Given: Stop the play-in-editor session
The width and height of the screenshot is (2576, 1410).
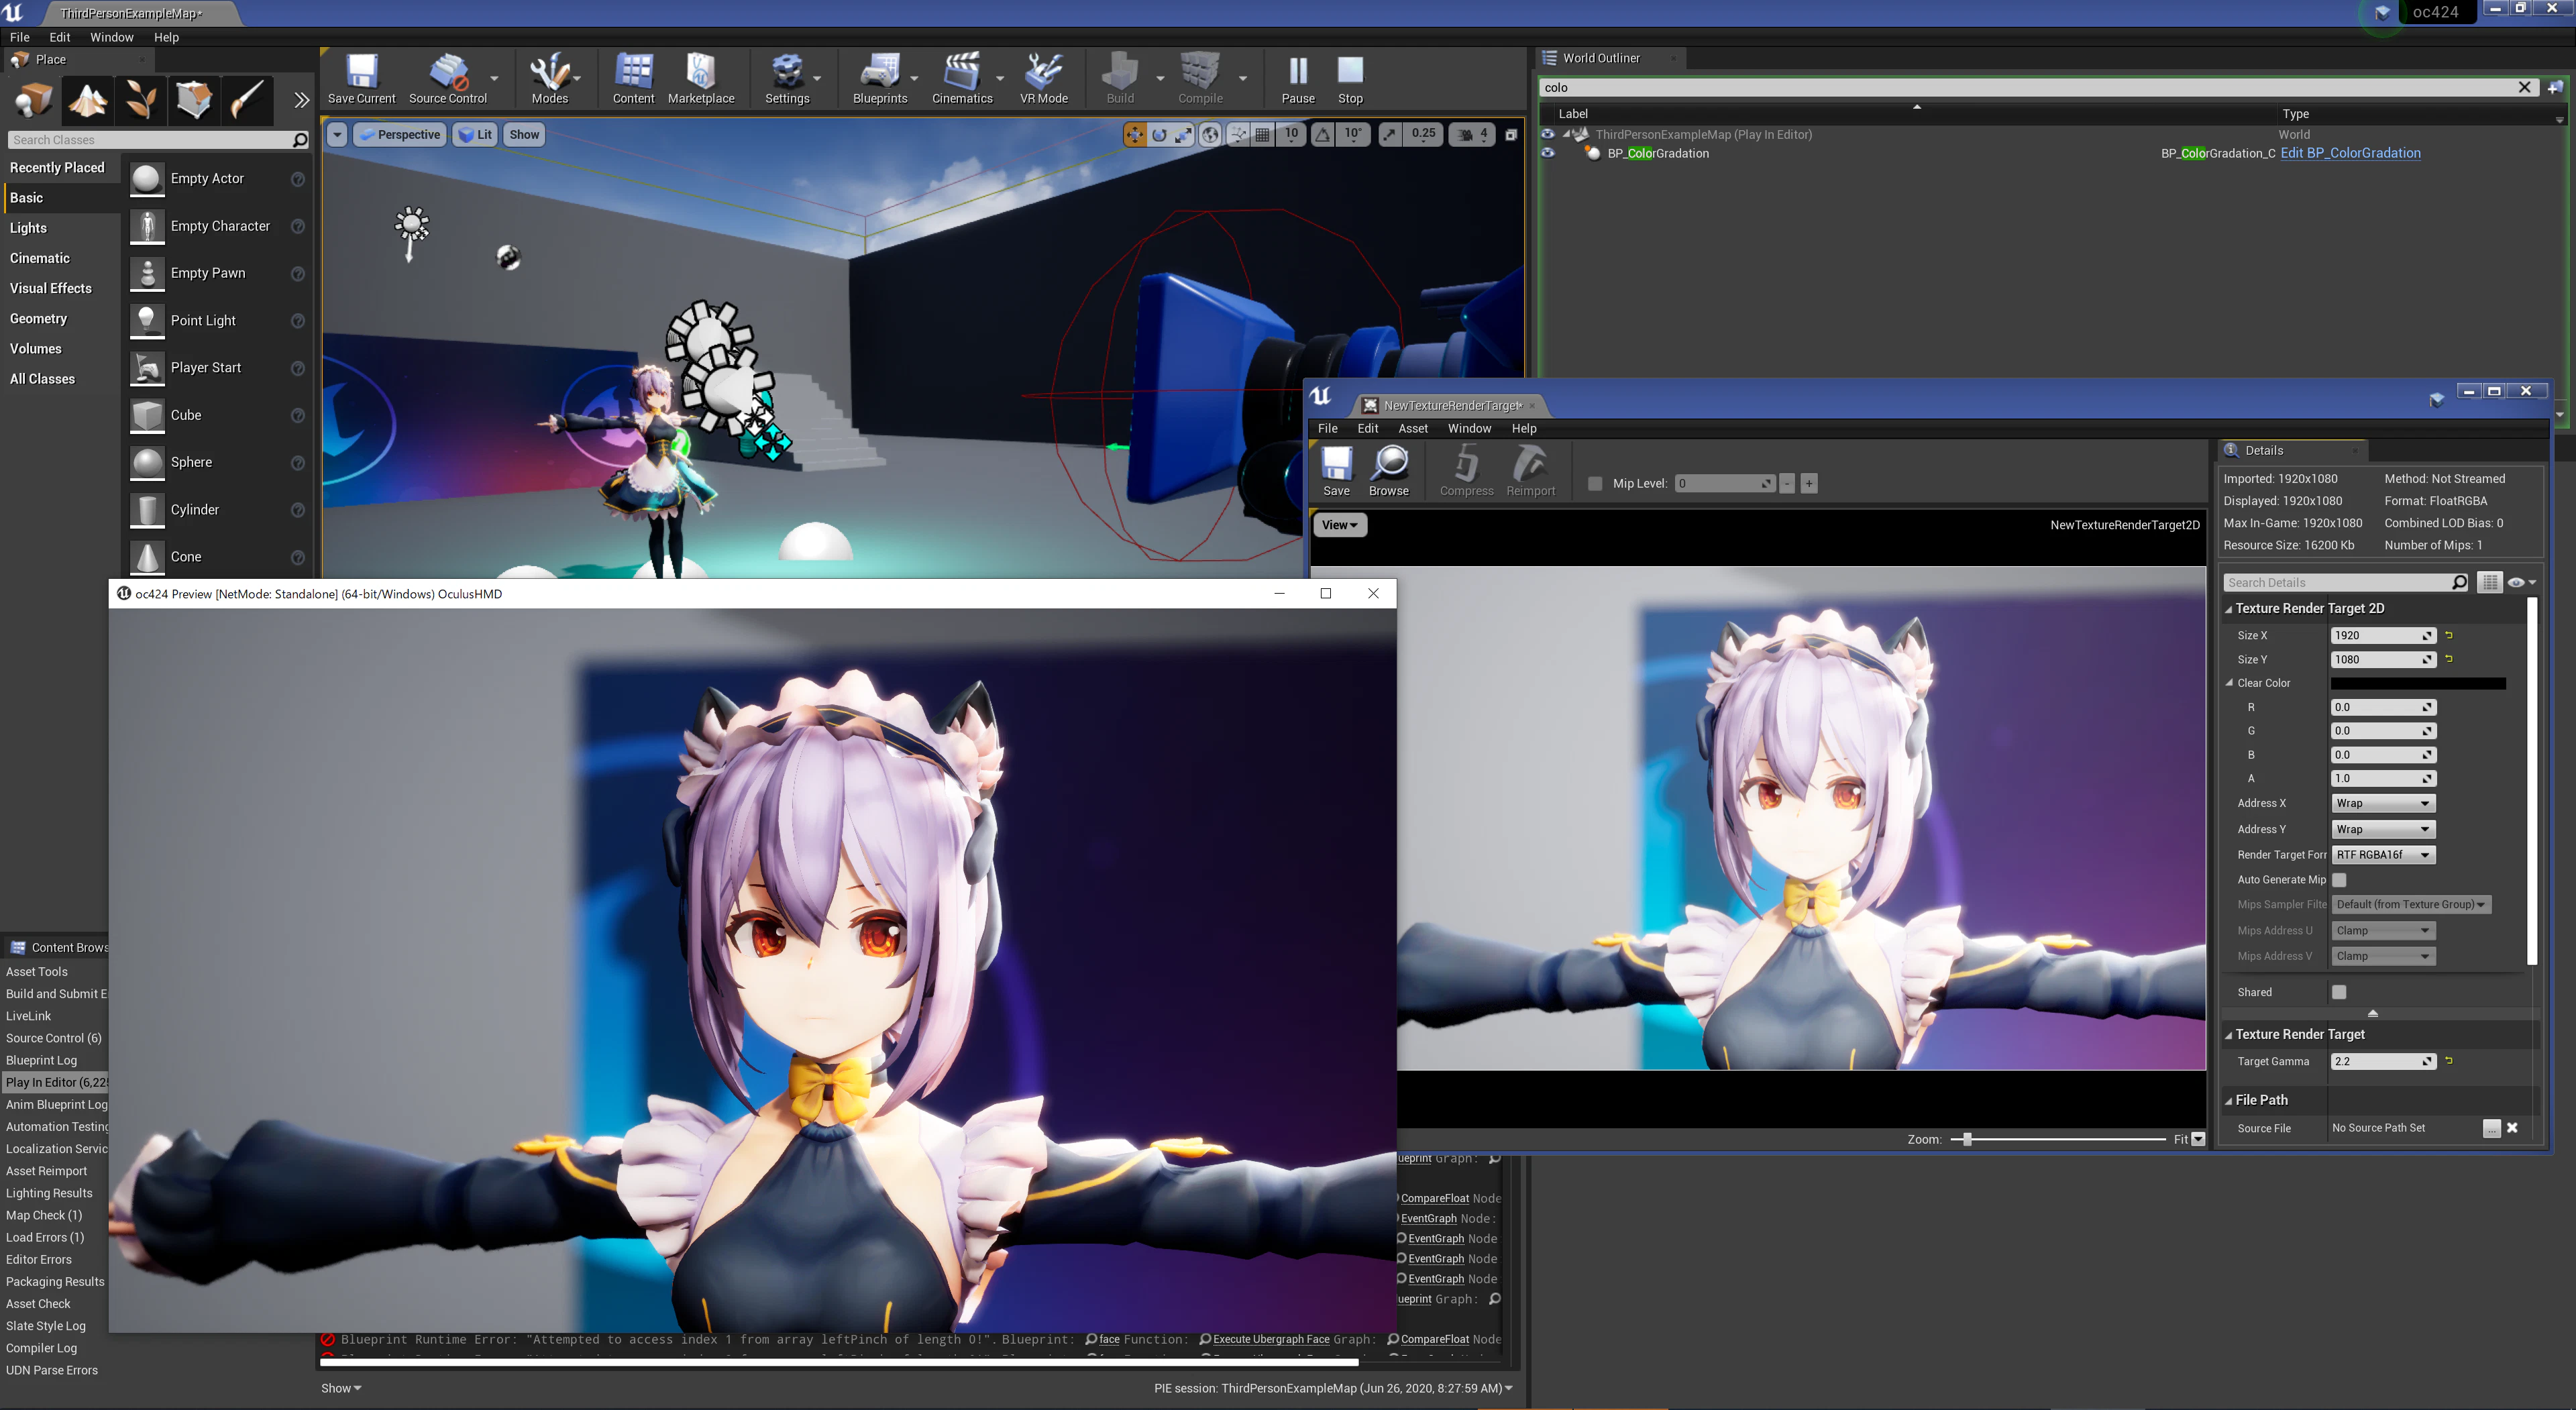Looking at the screenshot, I should pyautogui.click(x=1350, y=79).
